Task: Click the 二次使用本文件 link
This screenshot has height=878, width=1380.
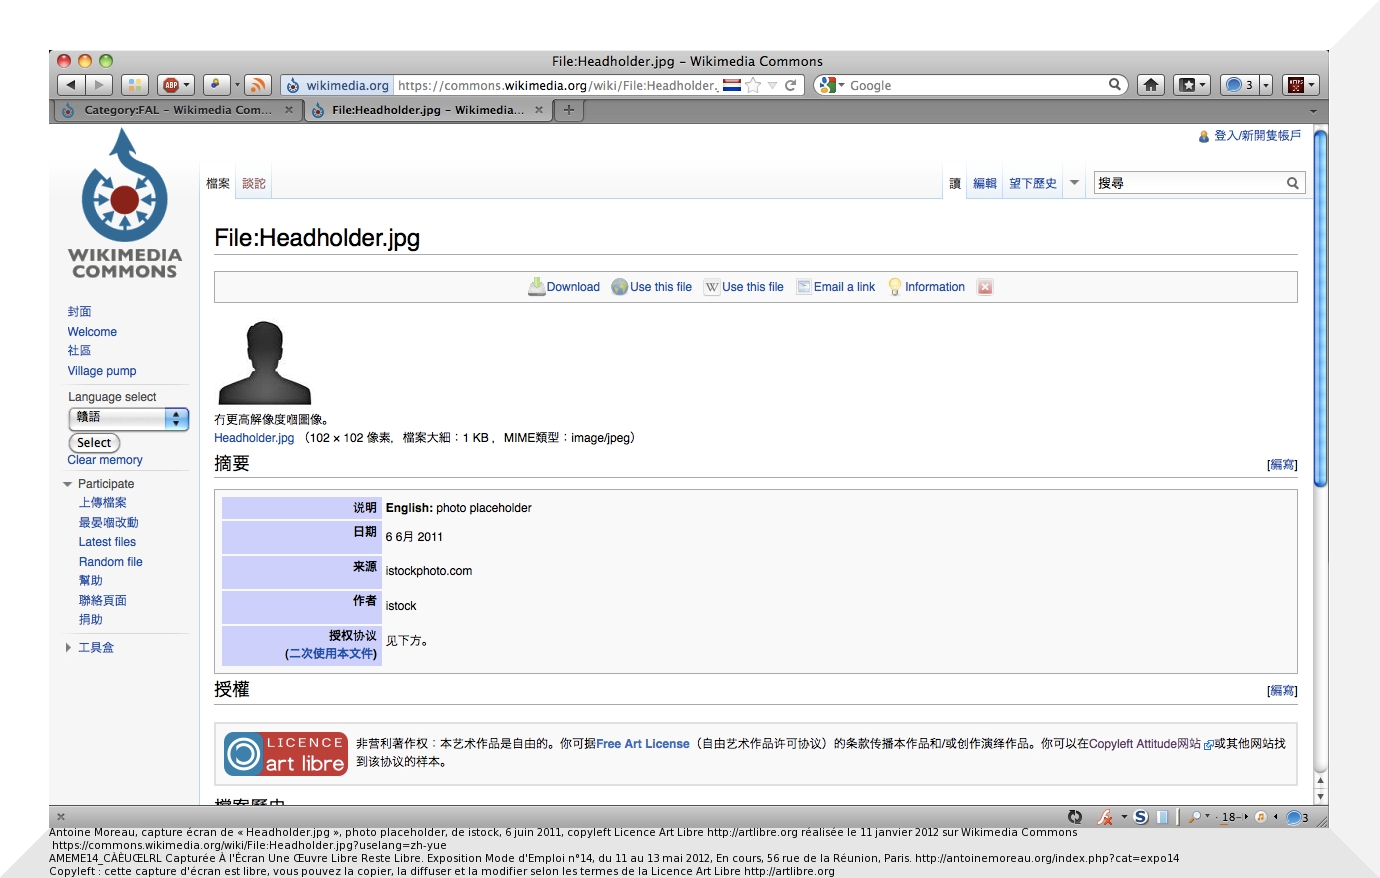Action: tap(331, 654)
